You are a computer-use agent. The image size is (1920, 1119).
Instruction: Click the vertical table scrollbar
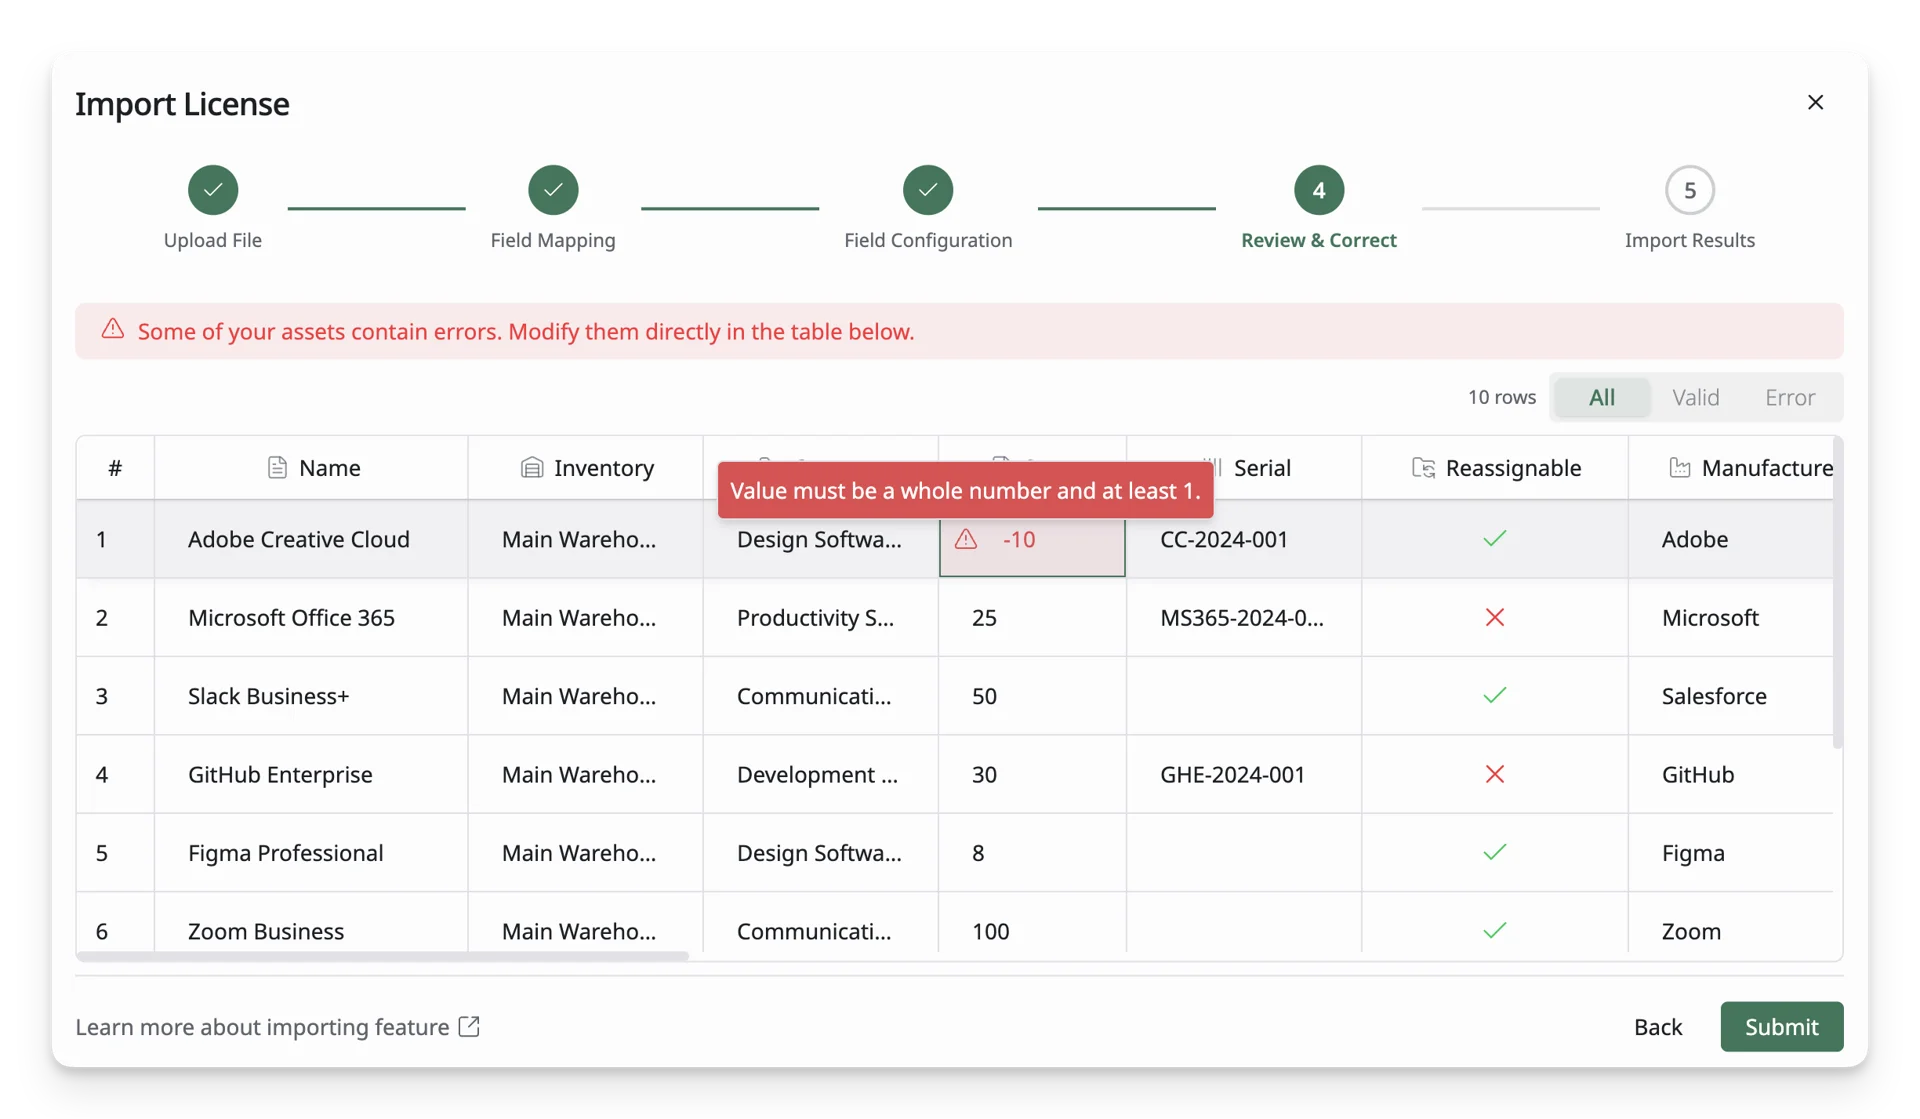click(1837, 593)
